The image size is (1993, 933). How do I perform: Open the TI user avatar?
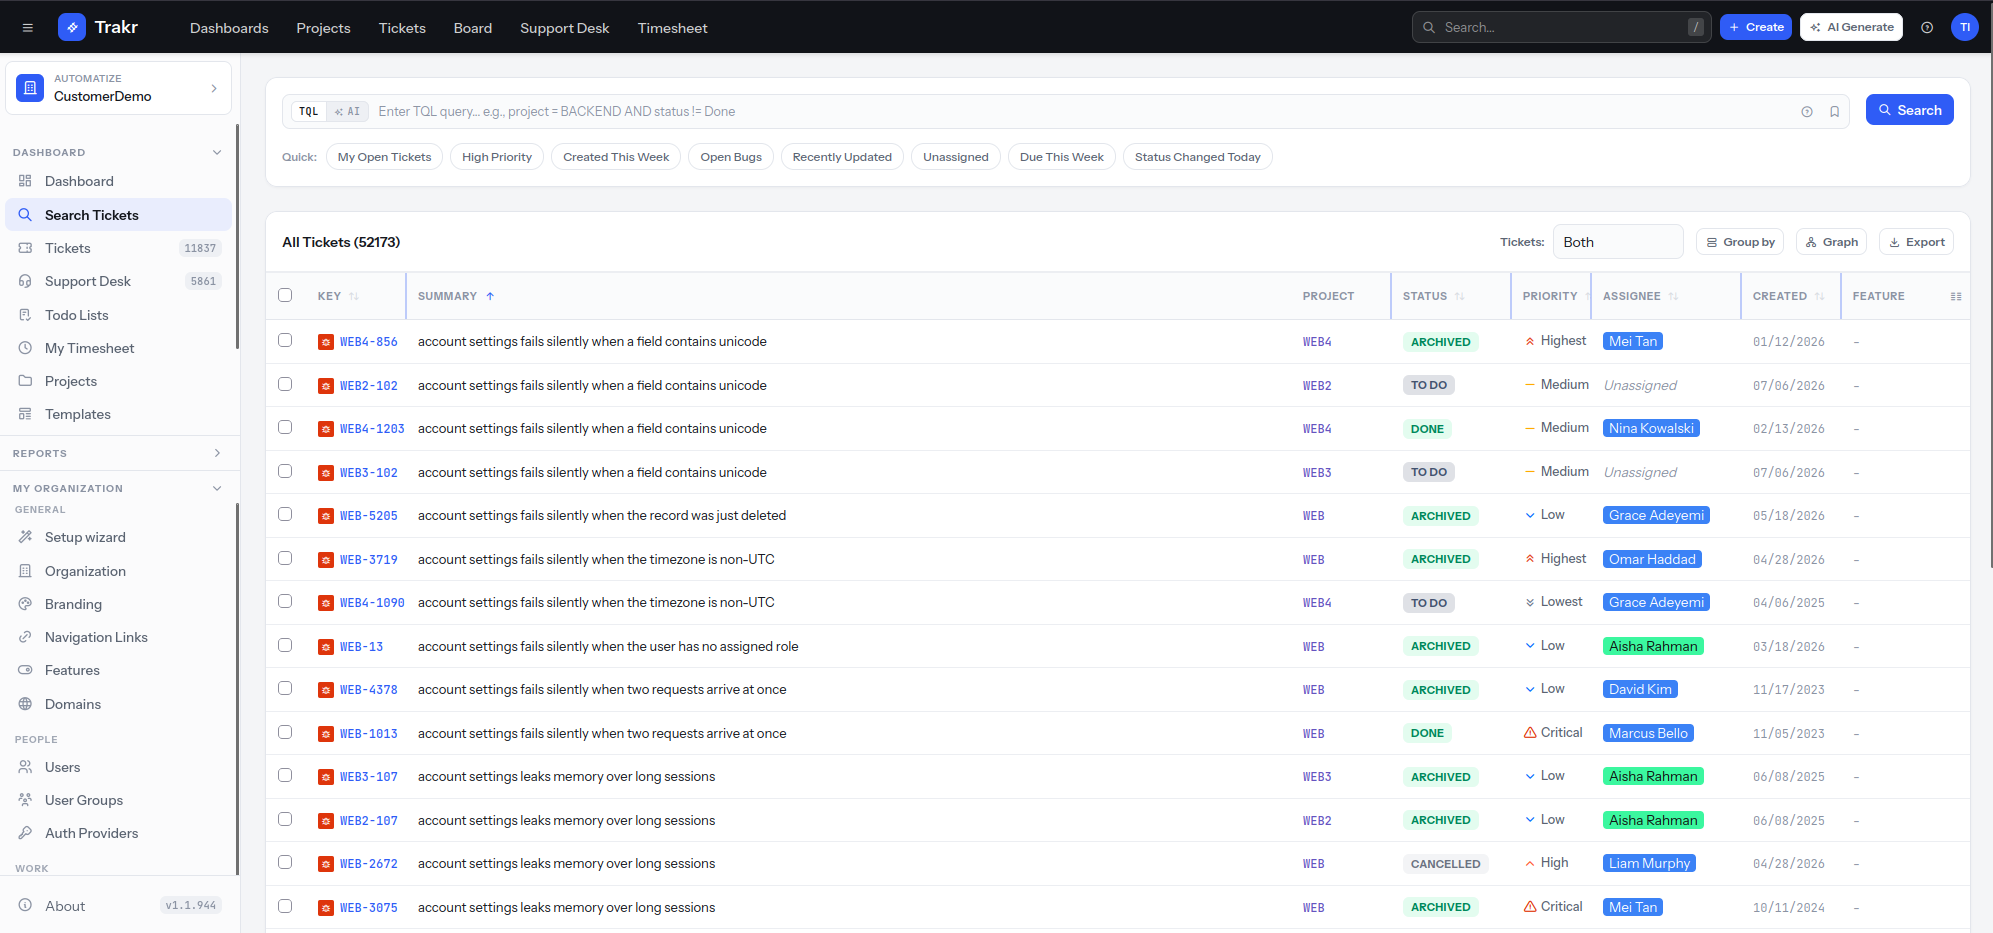point(1964,27)
